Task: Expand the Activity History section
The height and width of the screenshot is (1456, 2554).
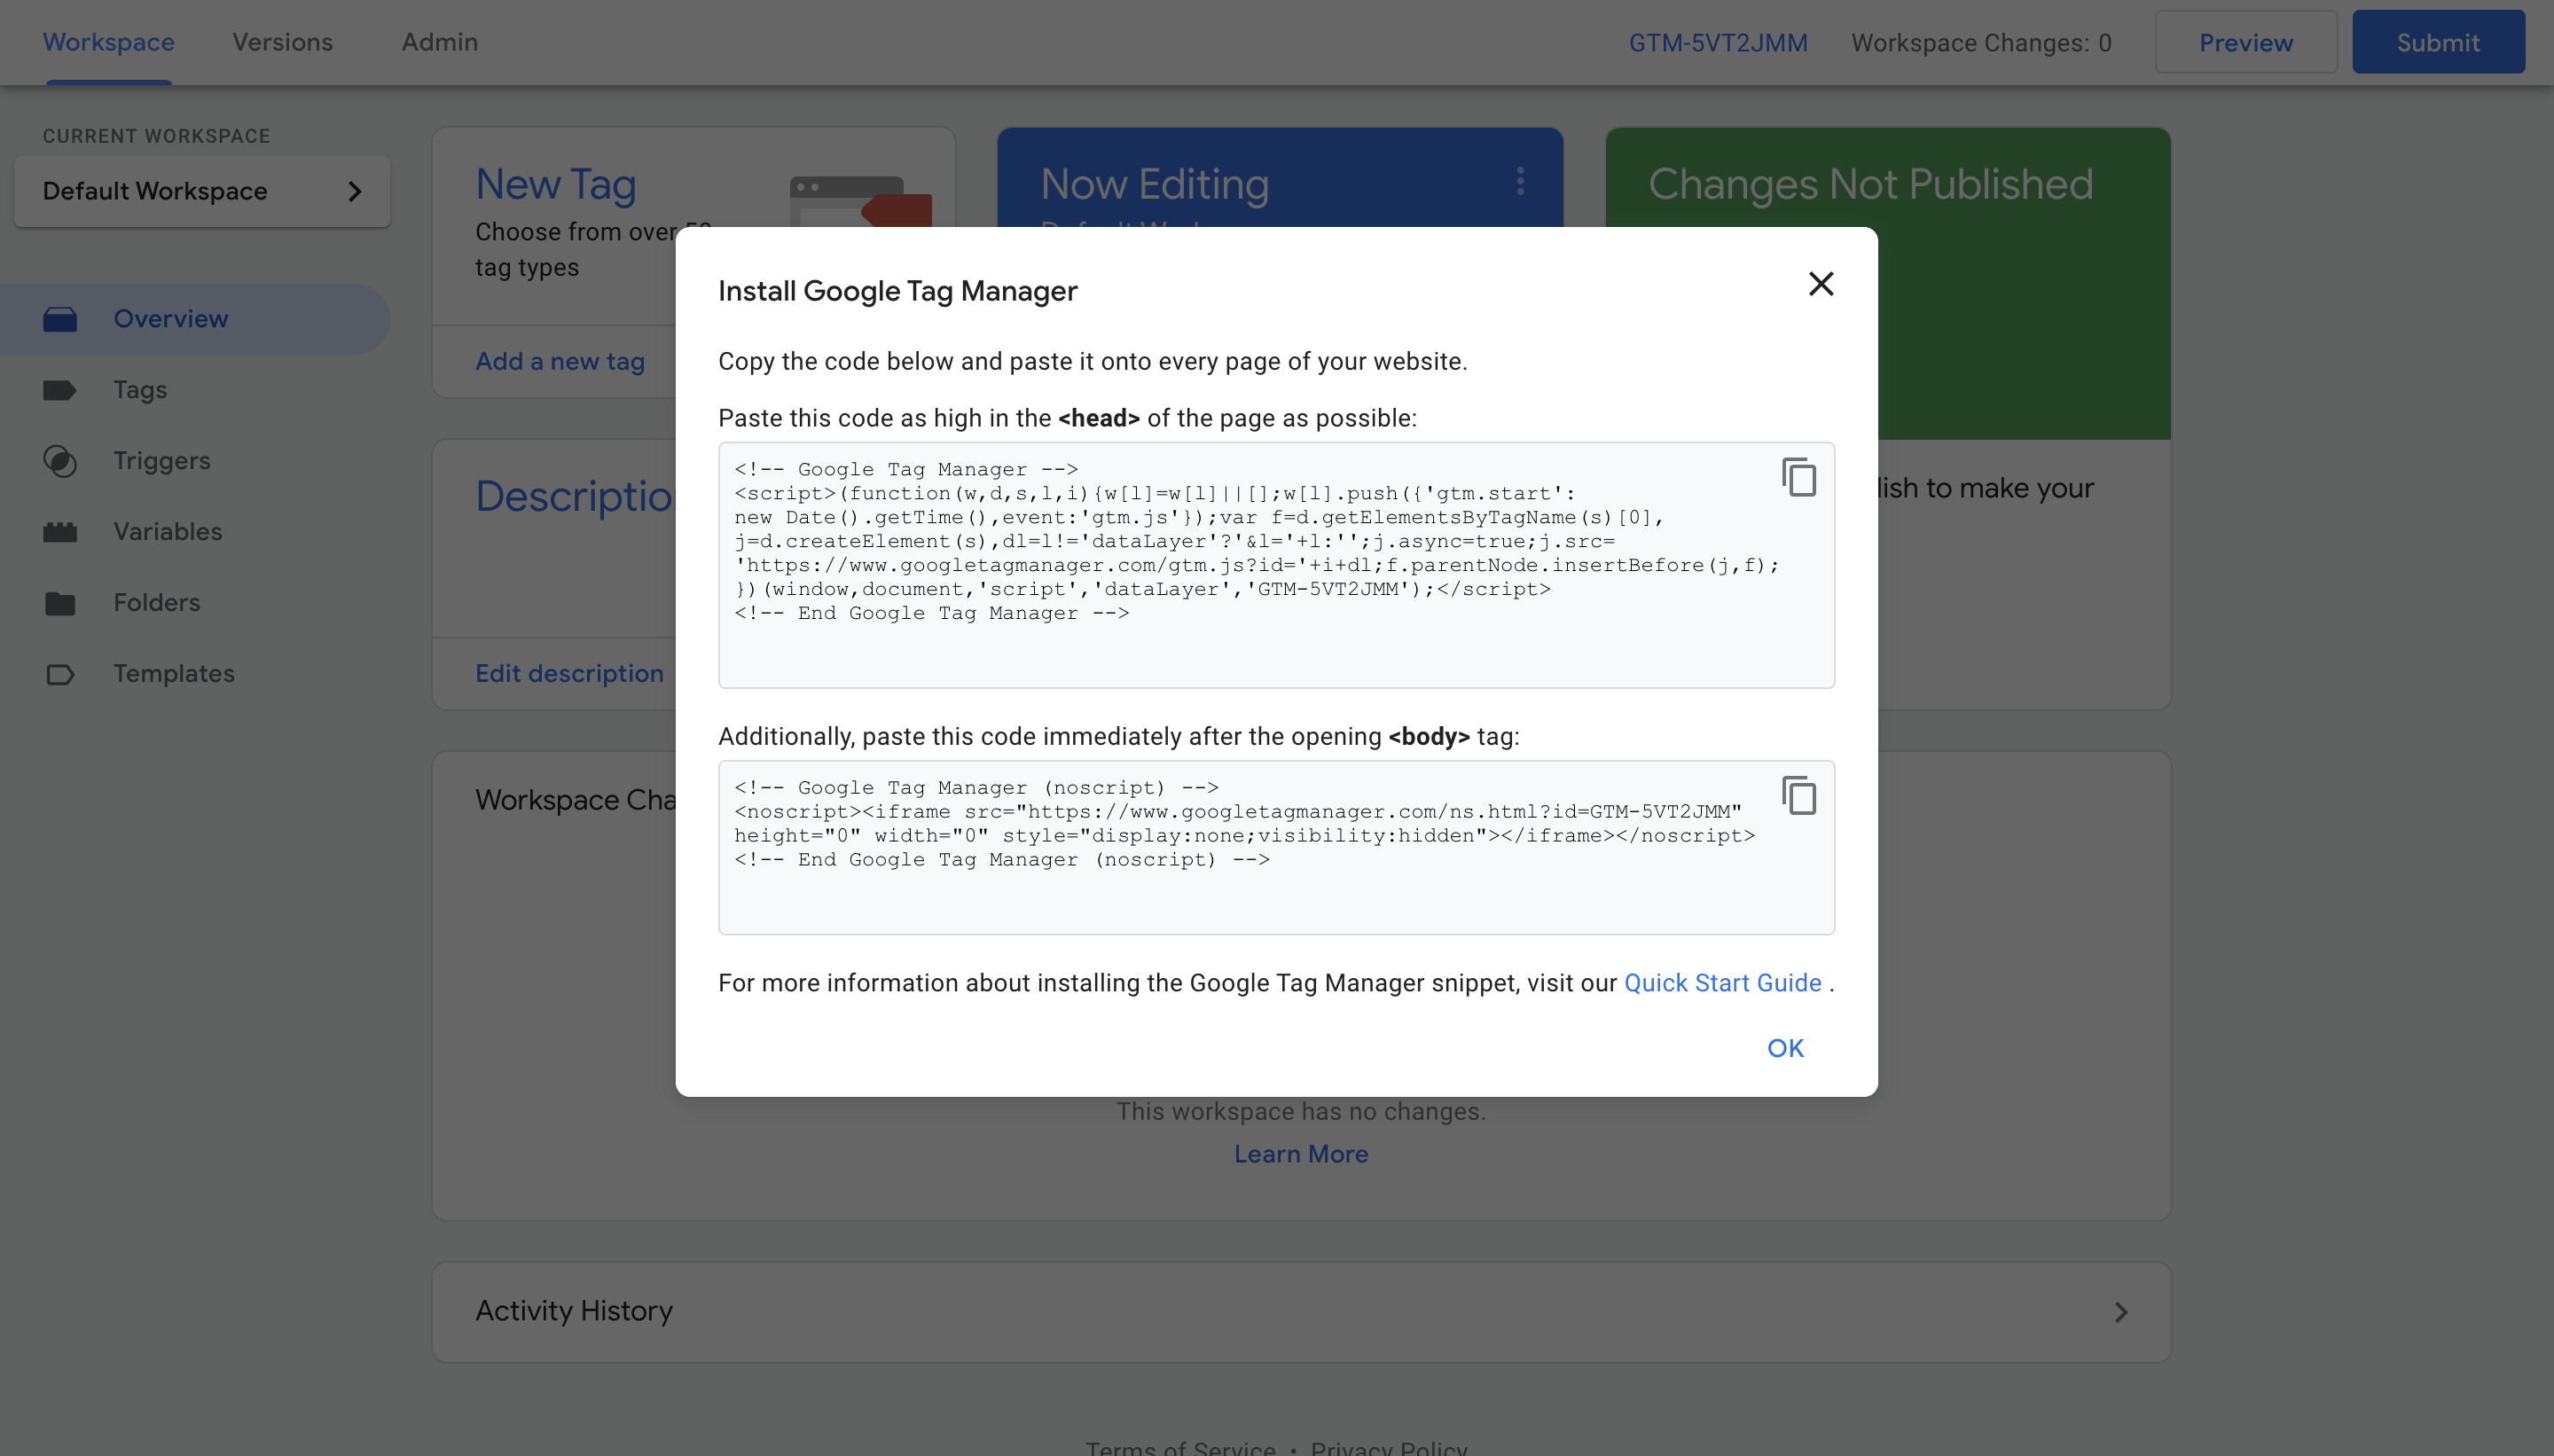Action: pos(1301,1312)
